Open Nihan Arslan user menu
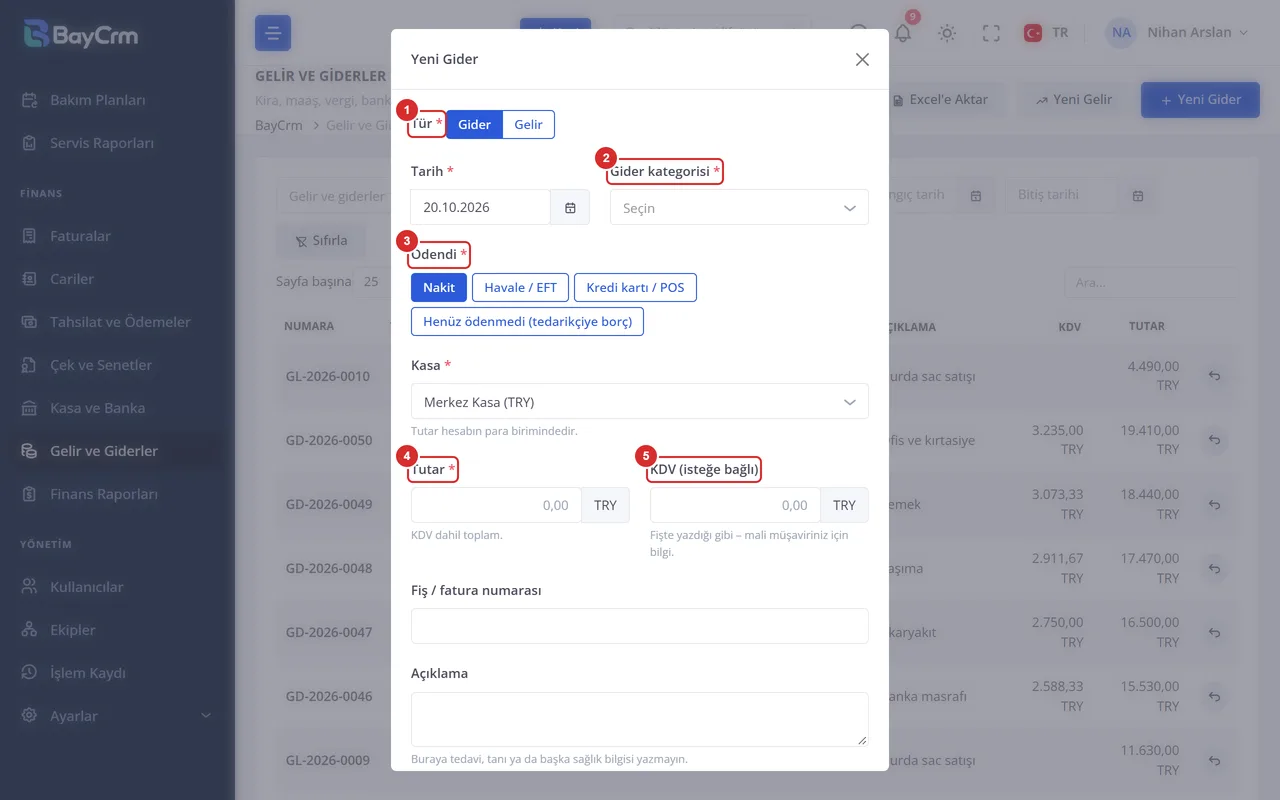The image size is (1280, 800). point(1178,33)
